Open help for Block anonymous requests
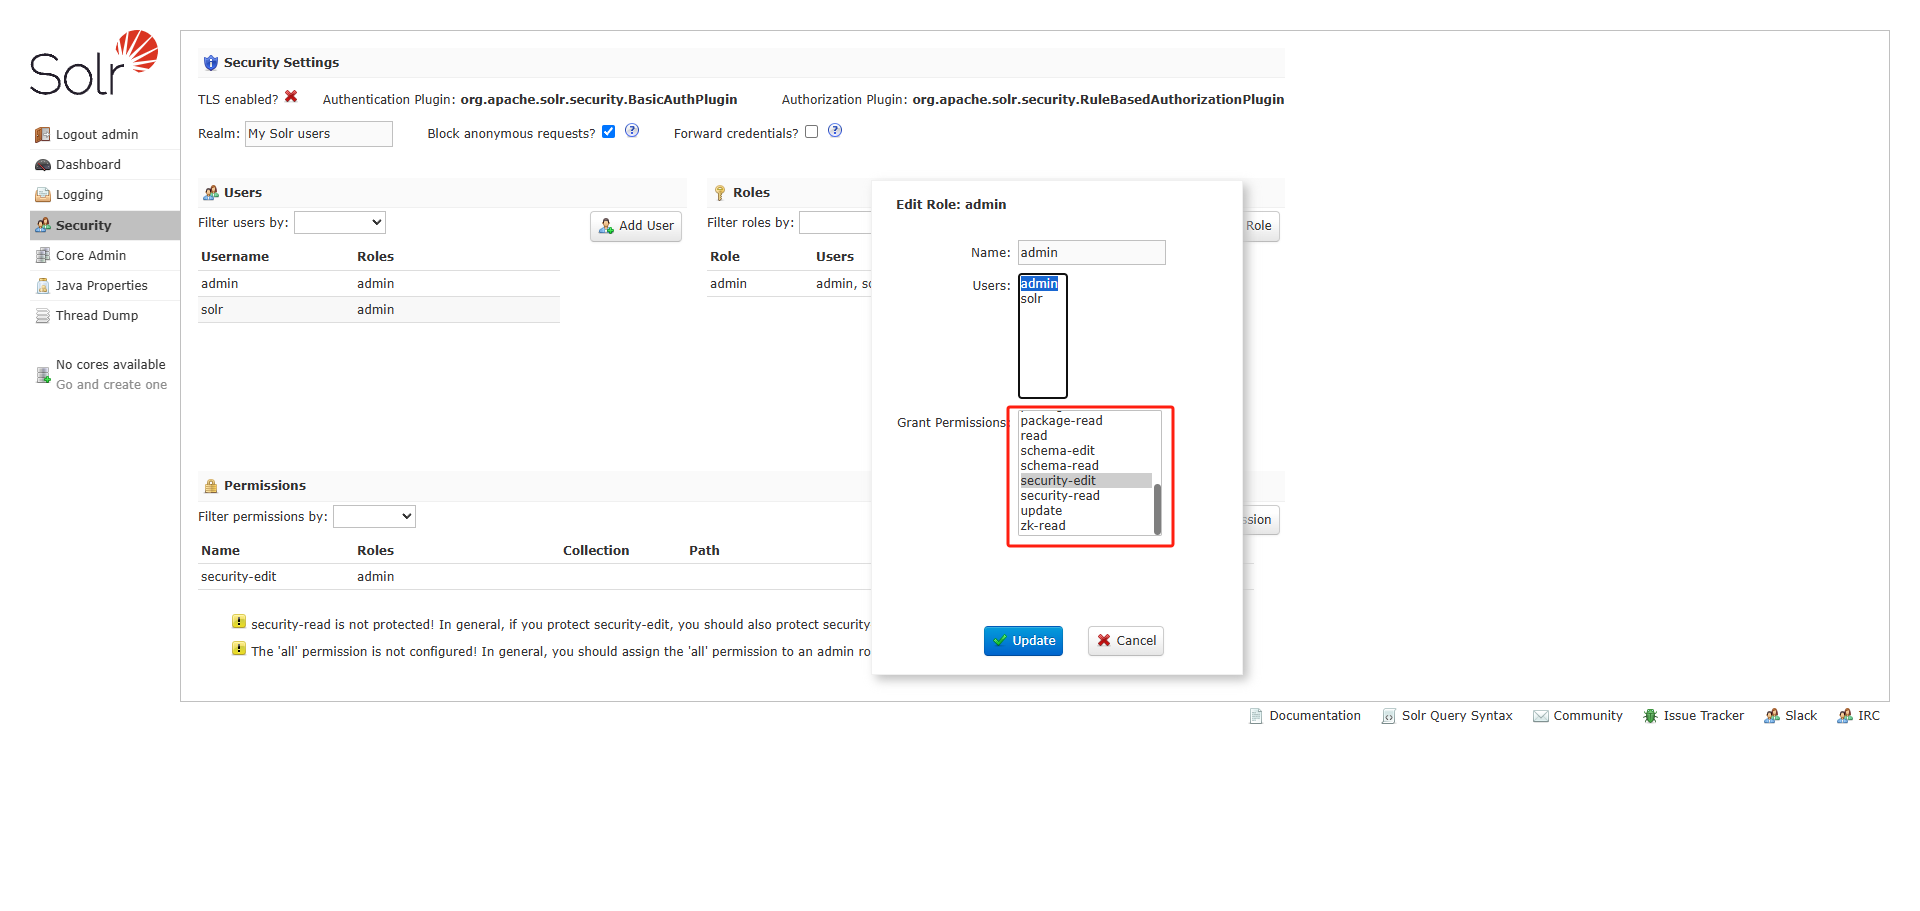 tap(632, 131)
